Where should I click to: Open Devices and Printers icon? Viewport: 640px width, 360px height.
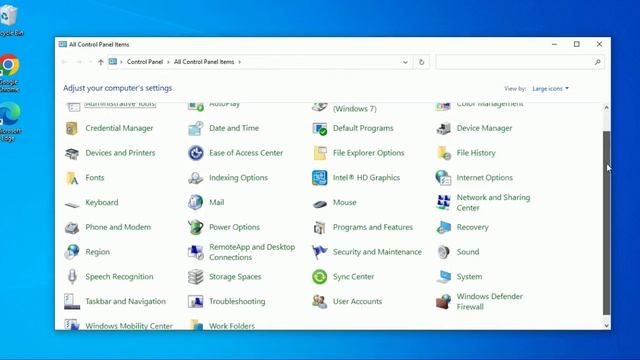pyautogui.click(x=72, y=153)
